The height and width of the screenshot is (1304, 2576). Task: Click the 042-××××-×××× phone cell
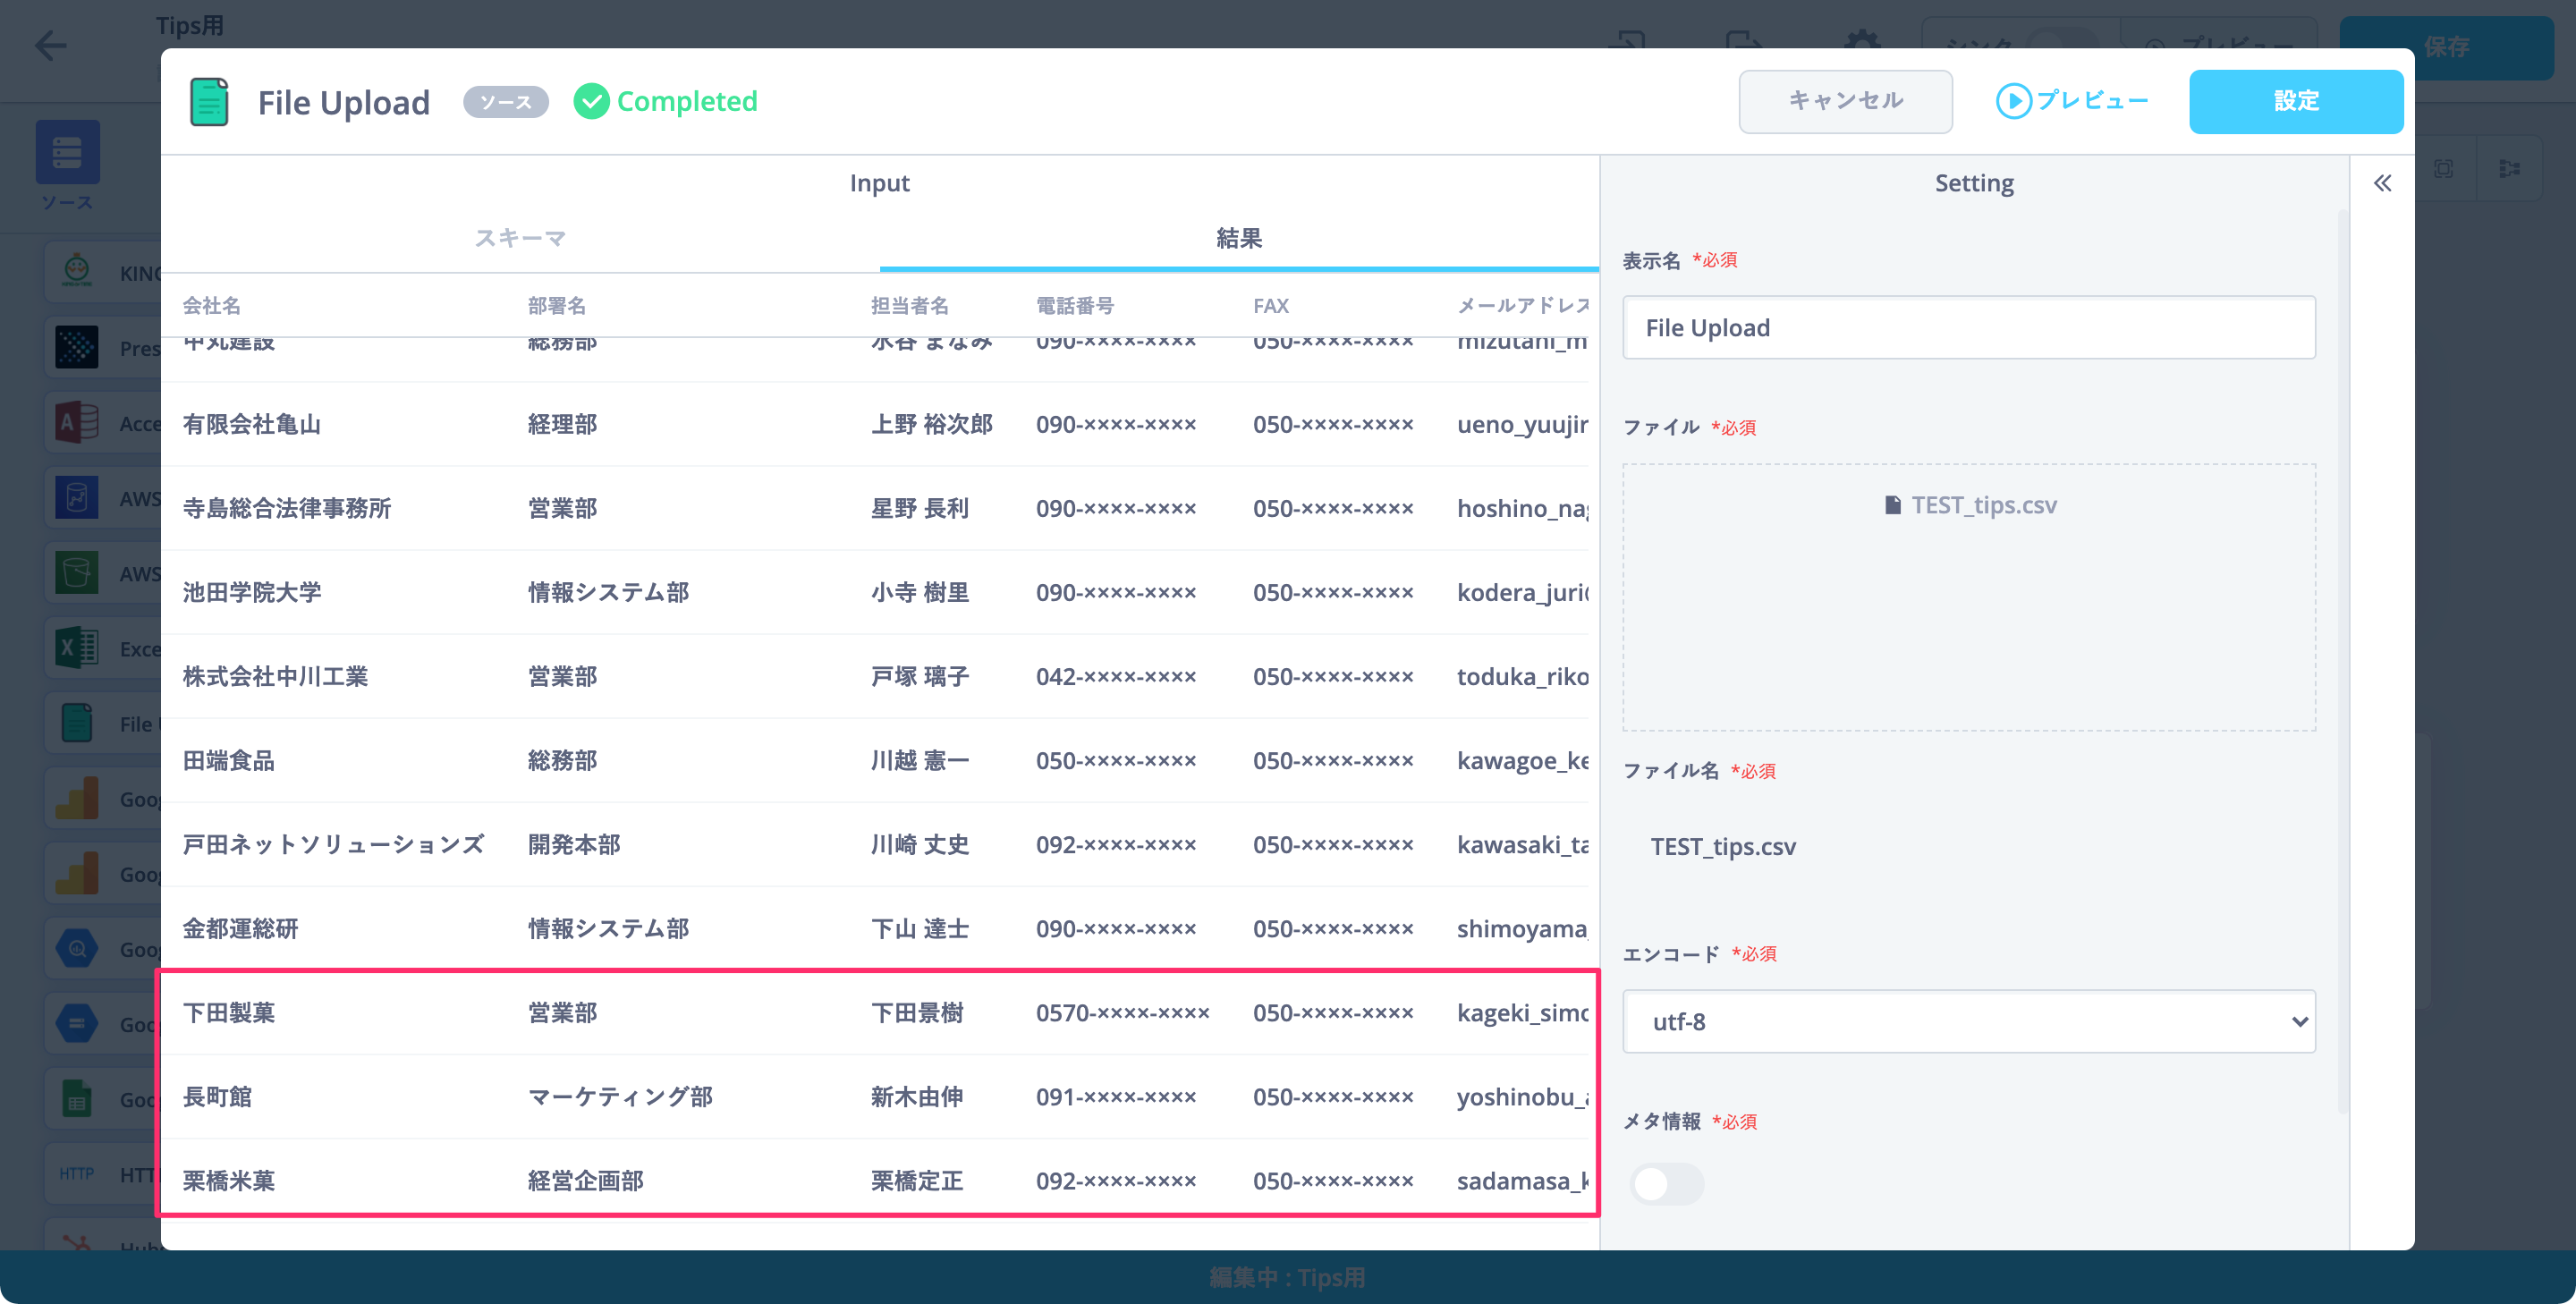click(x=1116, y=677)
